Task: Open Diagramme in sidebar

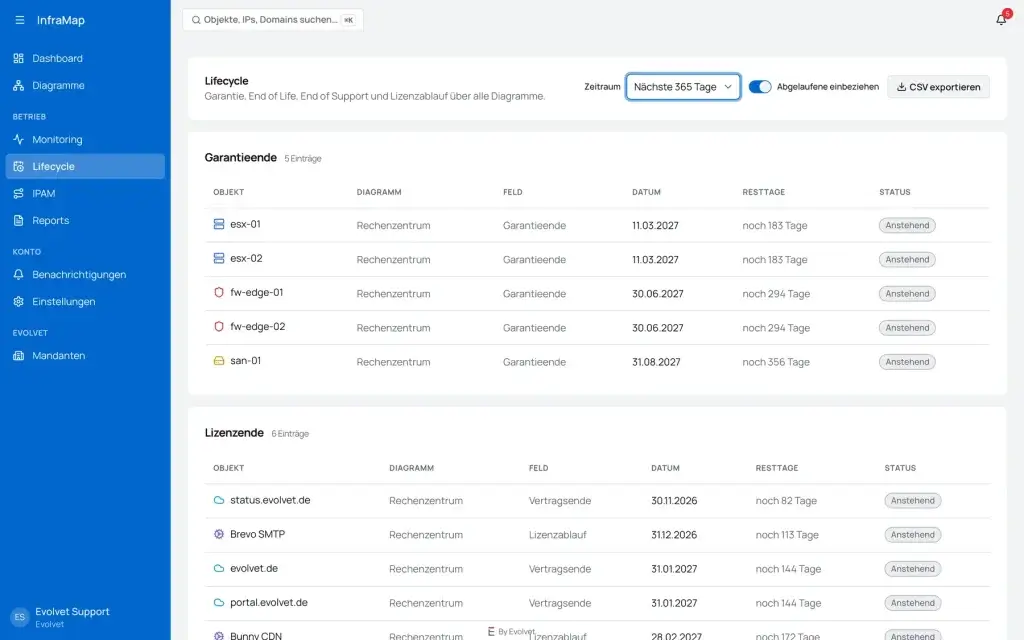Action: tap(85, 86)
